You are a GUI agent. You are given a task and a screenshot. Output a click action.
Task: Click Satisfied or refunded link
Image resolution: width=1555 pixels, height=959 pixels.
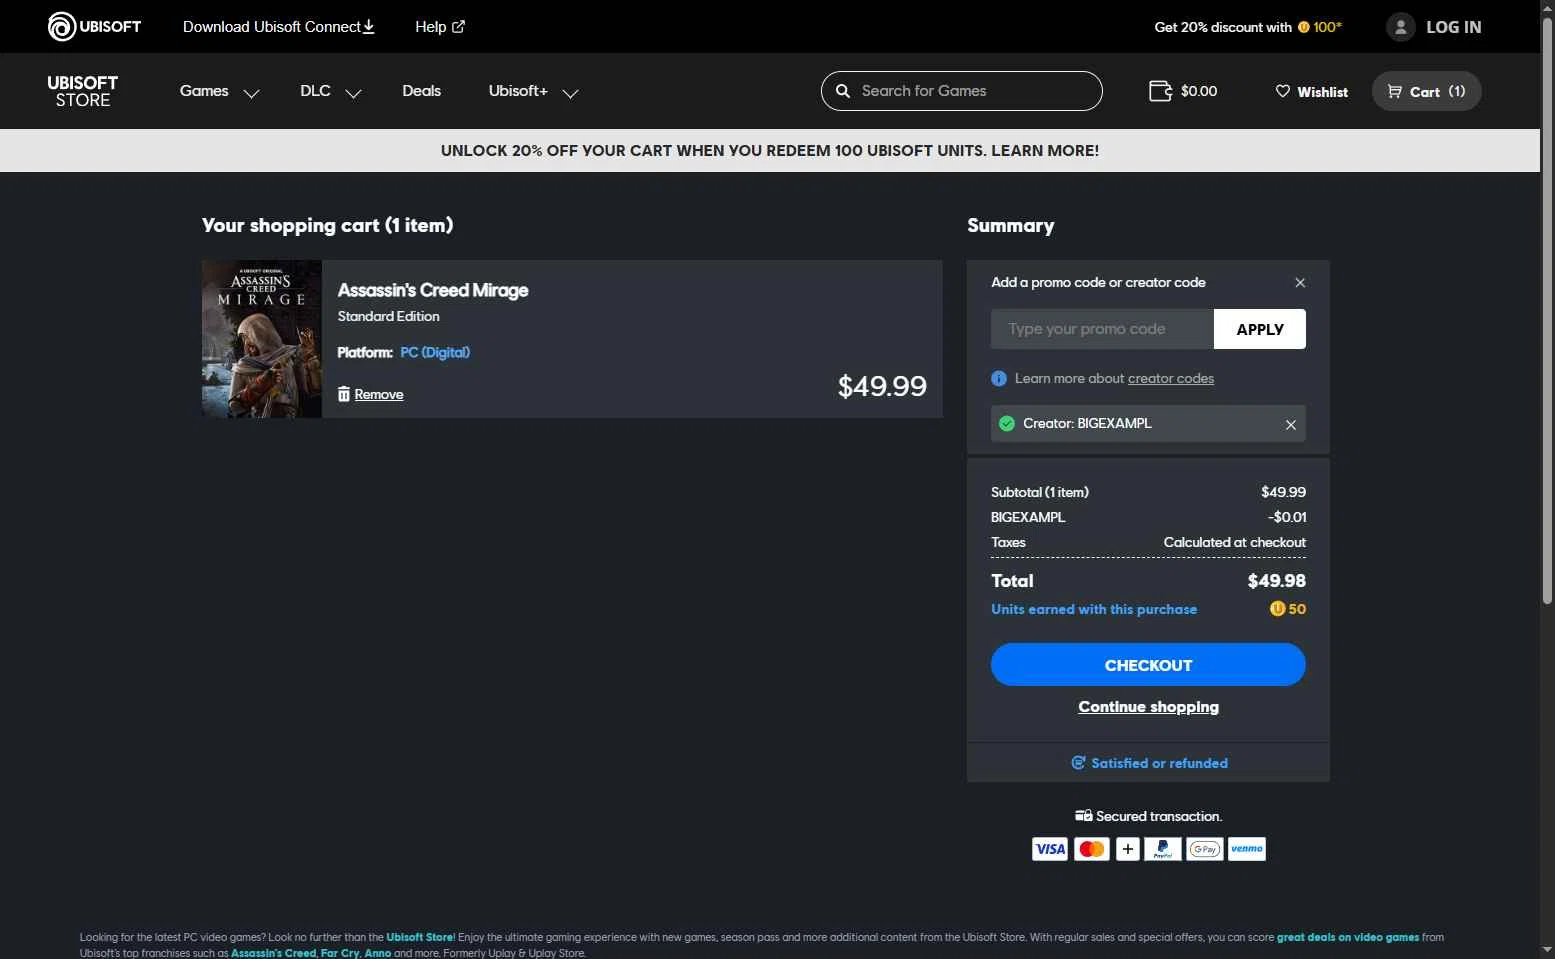1159,763
